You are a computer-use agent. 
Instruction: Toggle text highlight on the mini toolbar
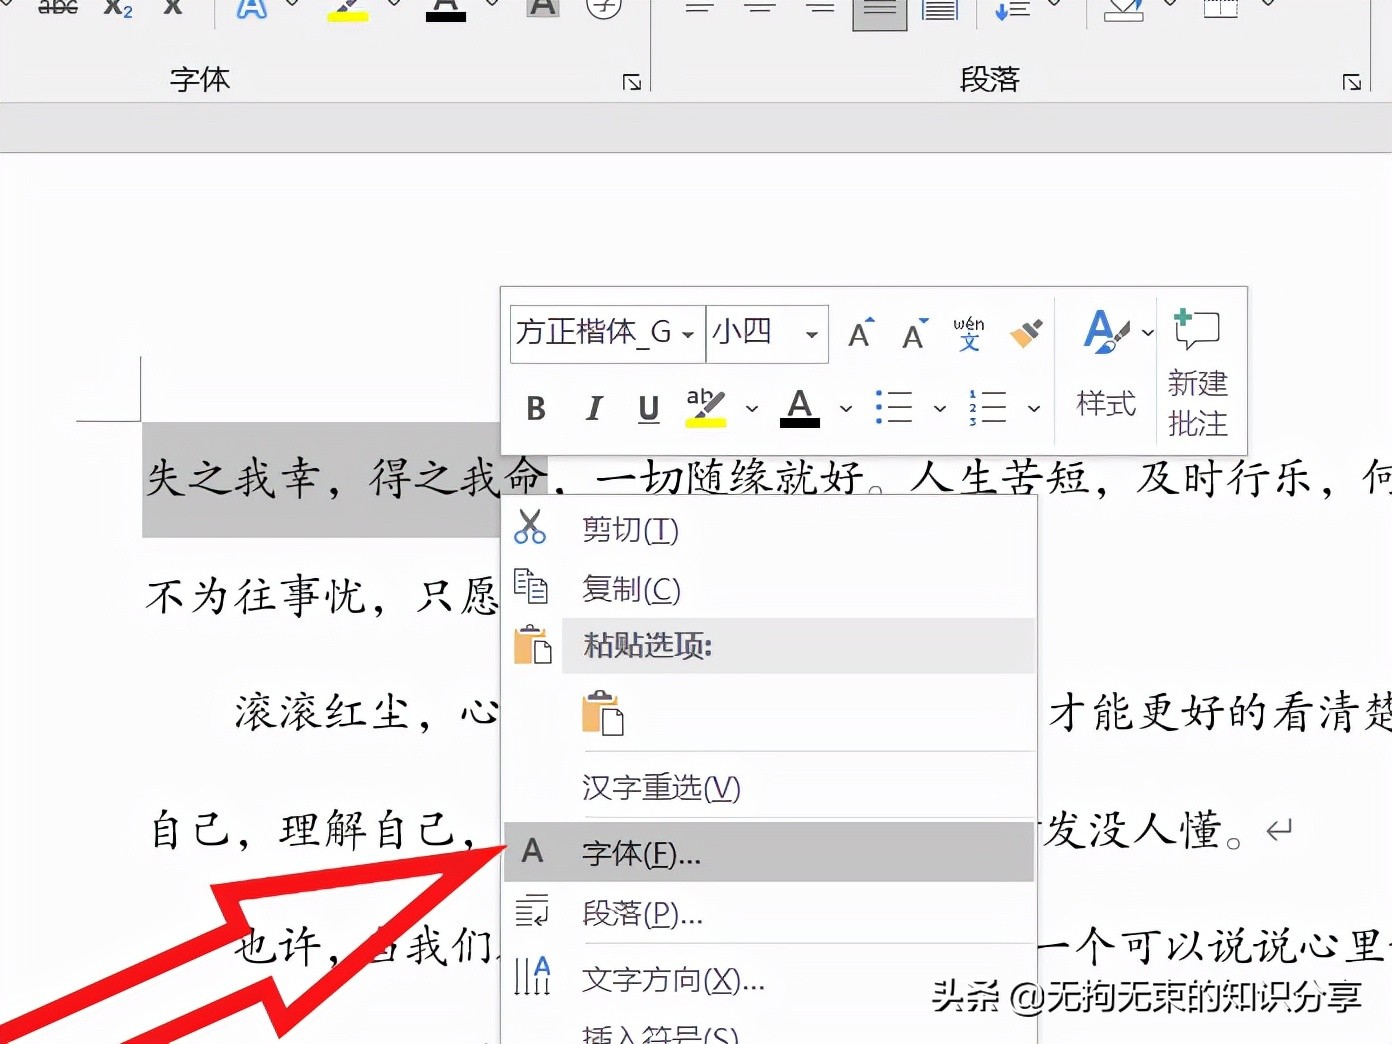pyautogui.click(x=705, y=407)
